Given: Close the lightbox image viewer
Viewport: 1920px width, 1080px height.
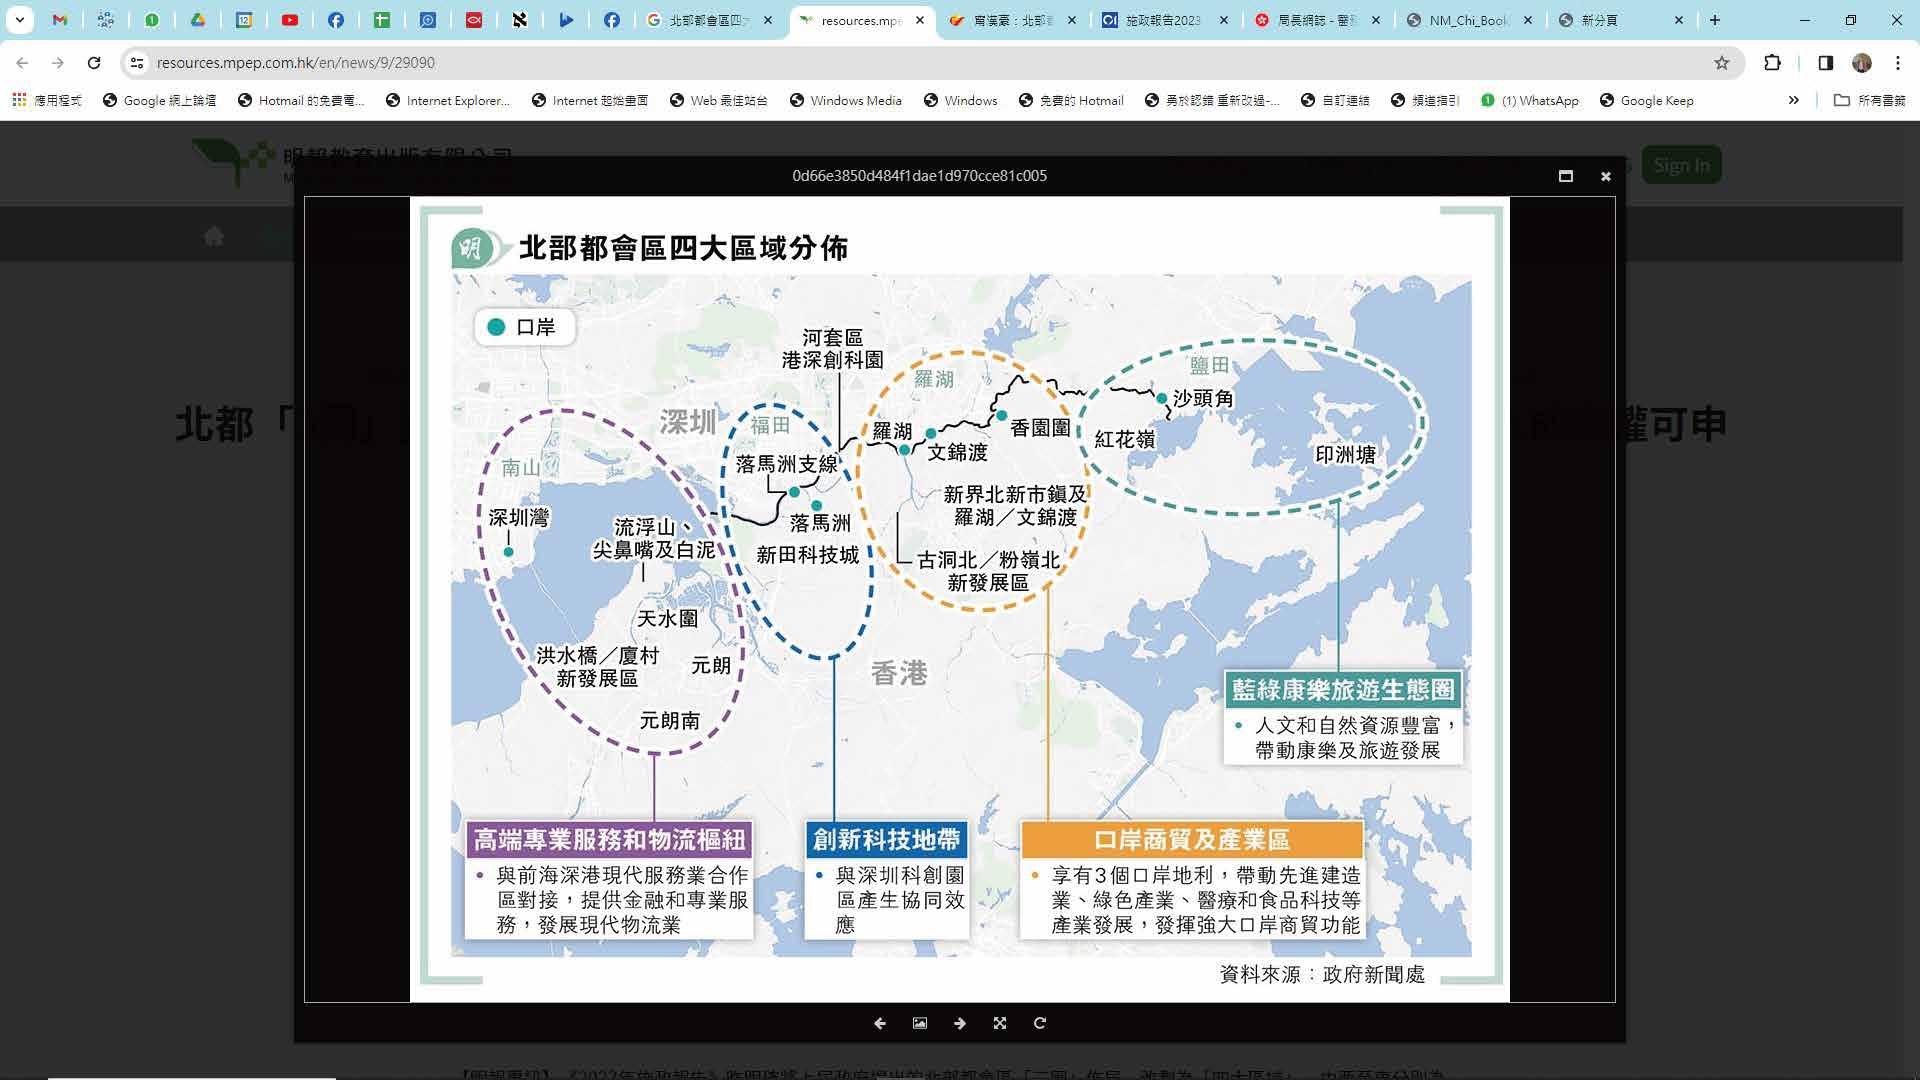Looking at the screenshot, I should (1606, 176).
